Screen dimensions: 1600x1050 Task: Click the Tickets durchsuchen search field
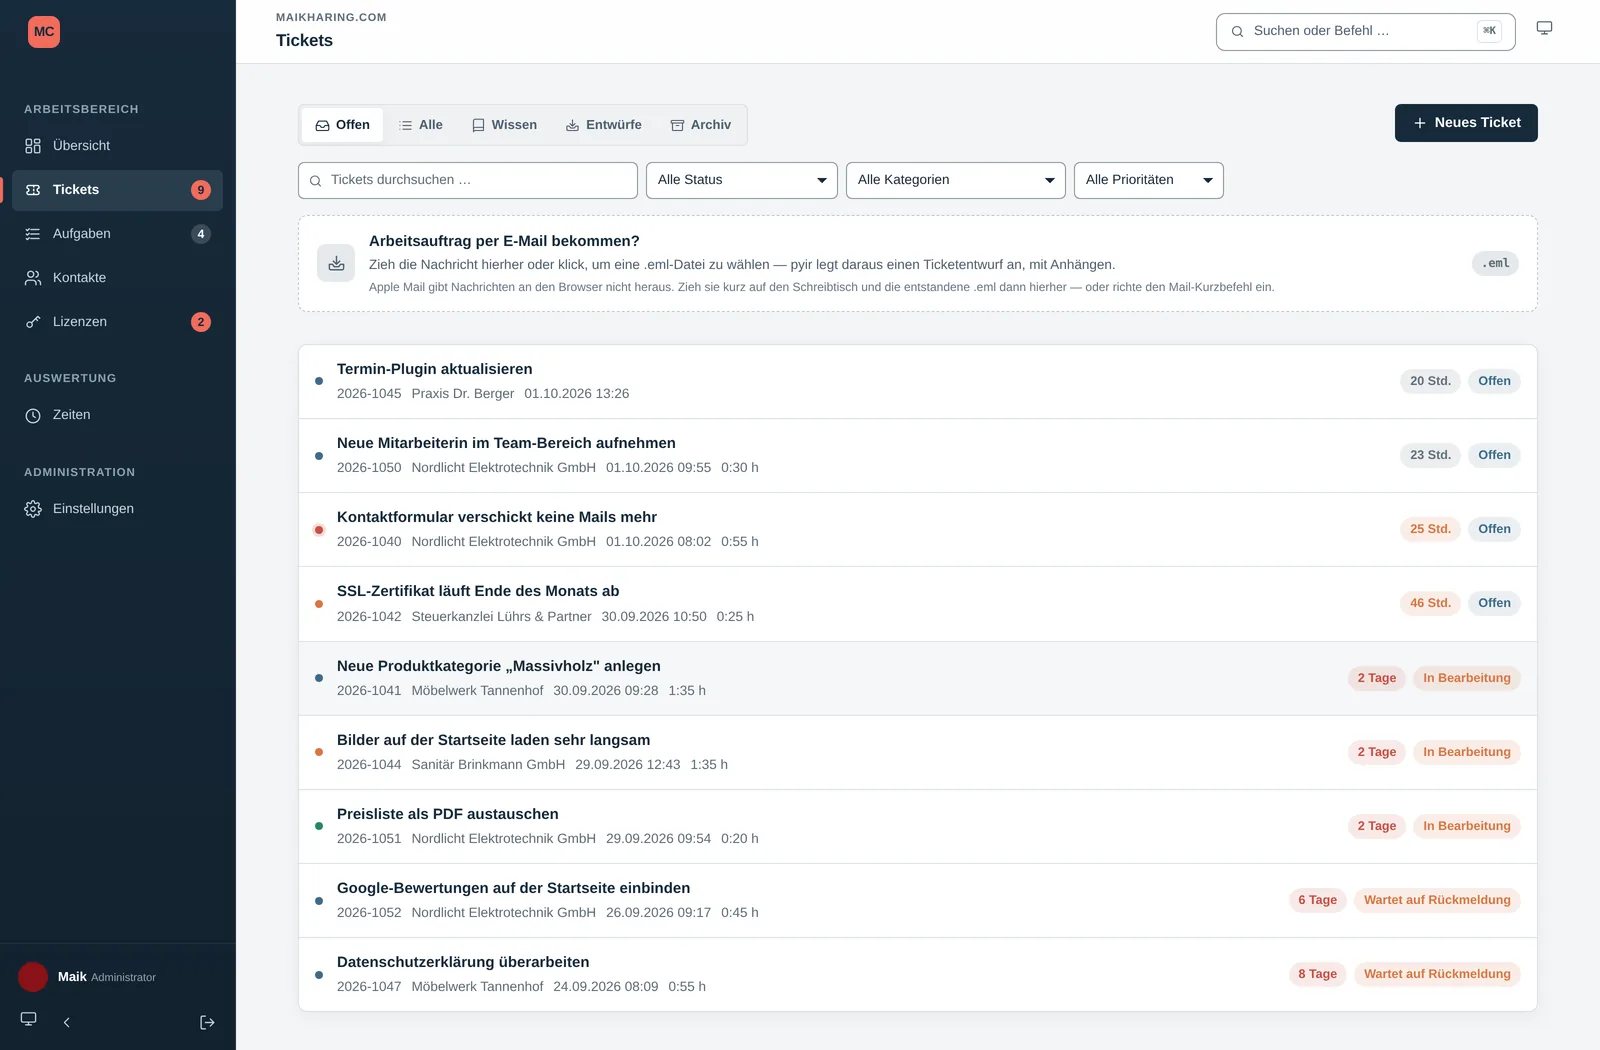click(468, 180)
